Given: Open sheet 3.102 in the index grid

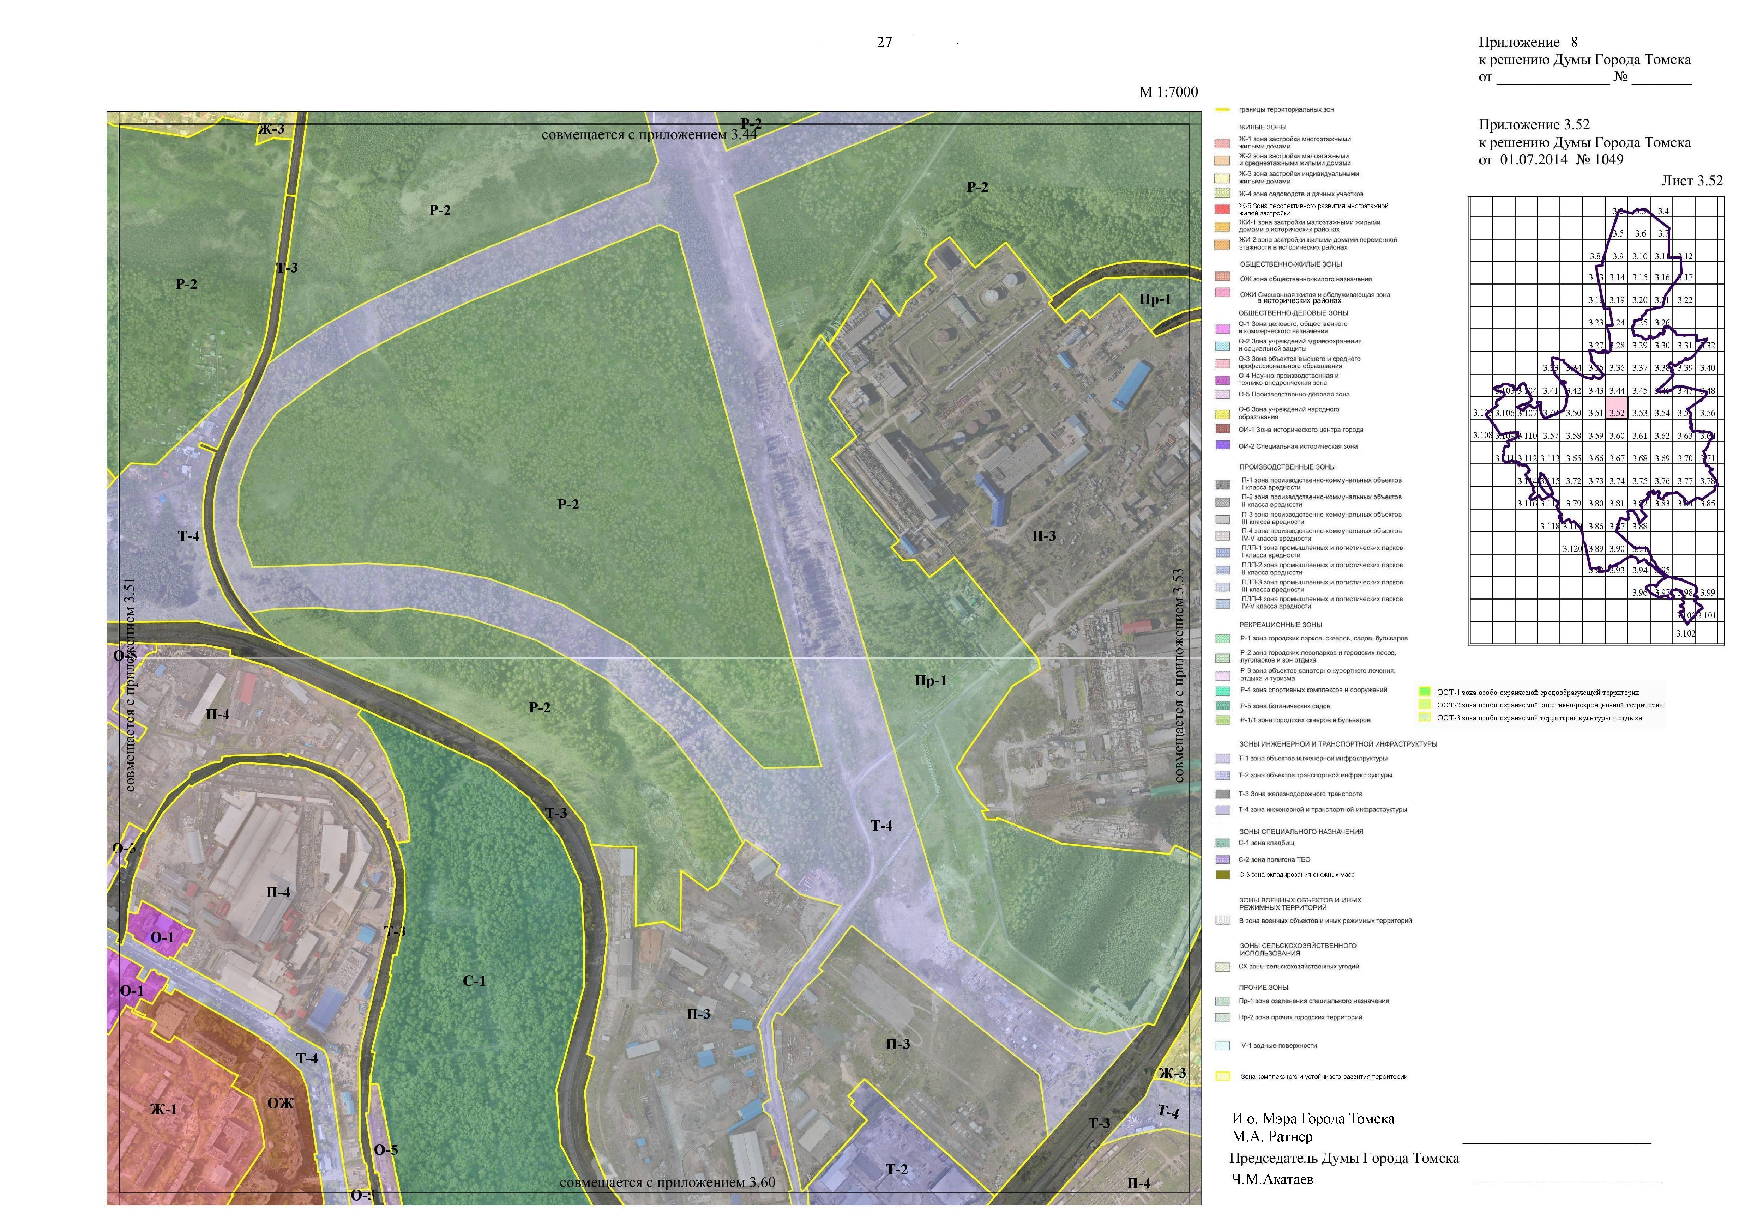Looking at the screenshot, I should point(1685,633).
